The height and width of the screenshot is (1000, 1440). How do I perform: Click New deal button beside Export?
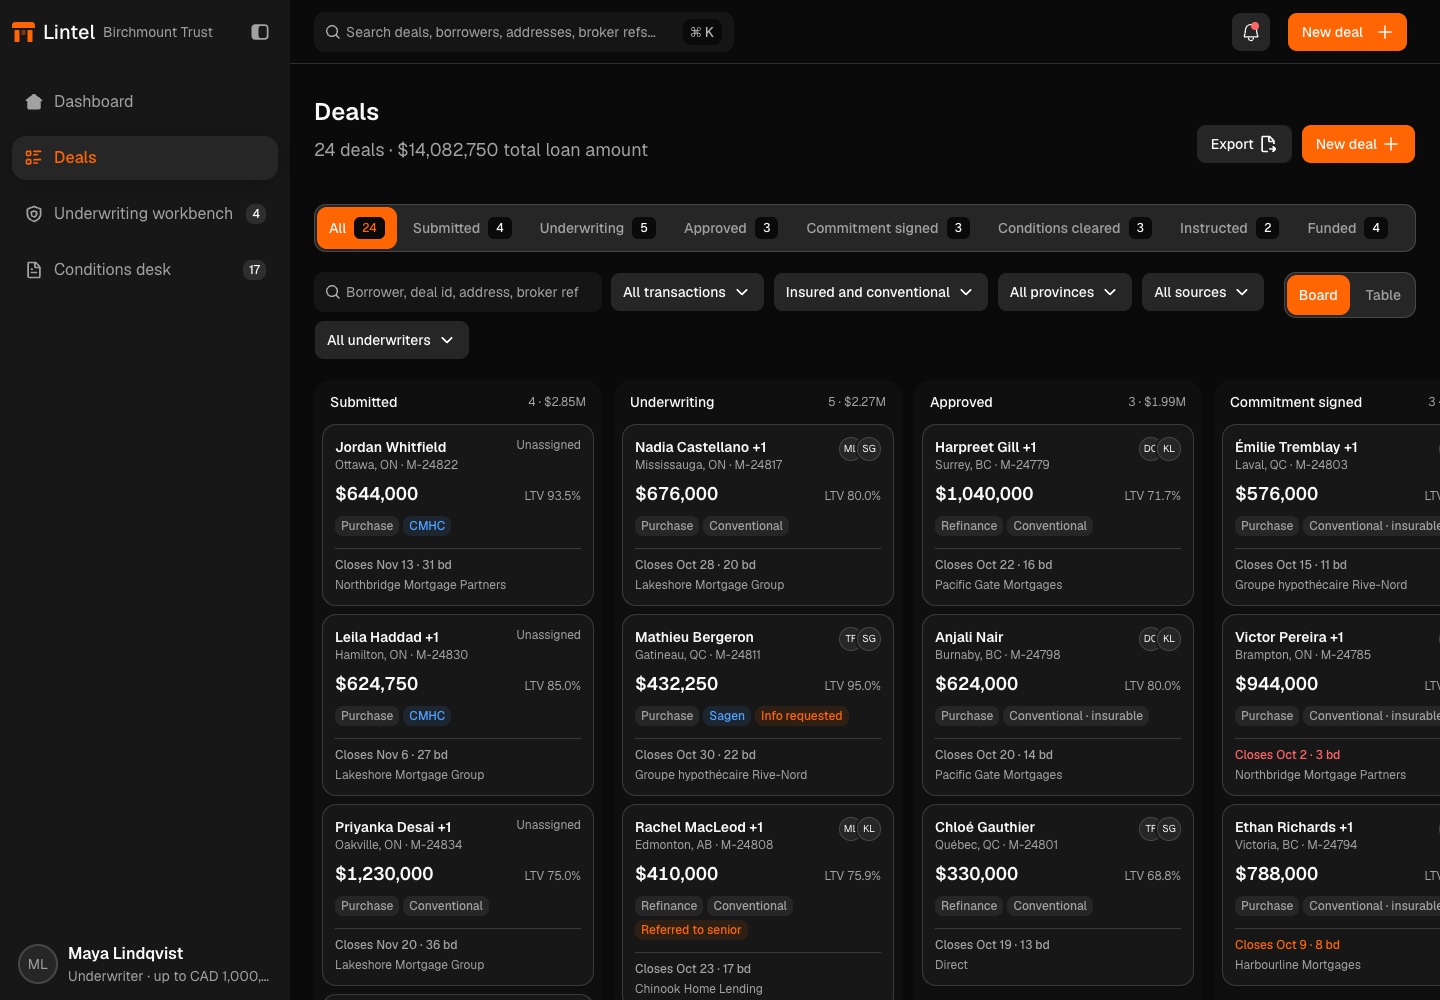(1358, 144)
